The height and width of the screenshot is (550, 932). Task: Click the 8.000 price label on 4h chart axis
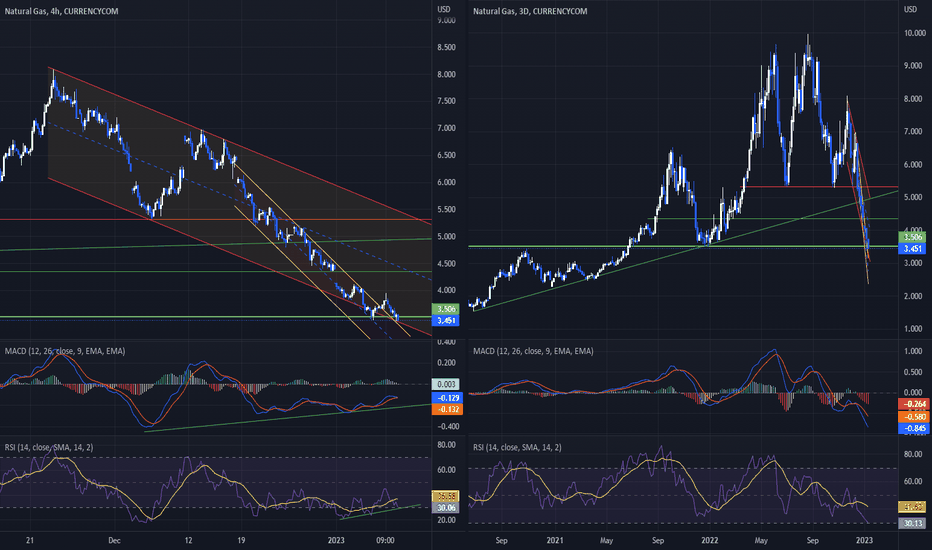446,74
